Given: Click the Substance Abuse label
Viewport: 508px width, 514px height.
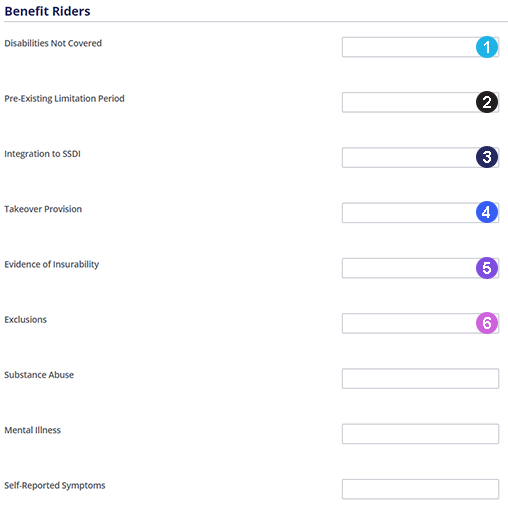Looking at the screenshot, I should [39, 375].
